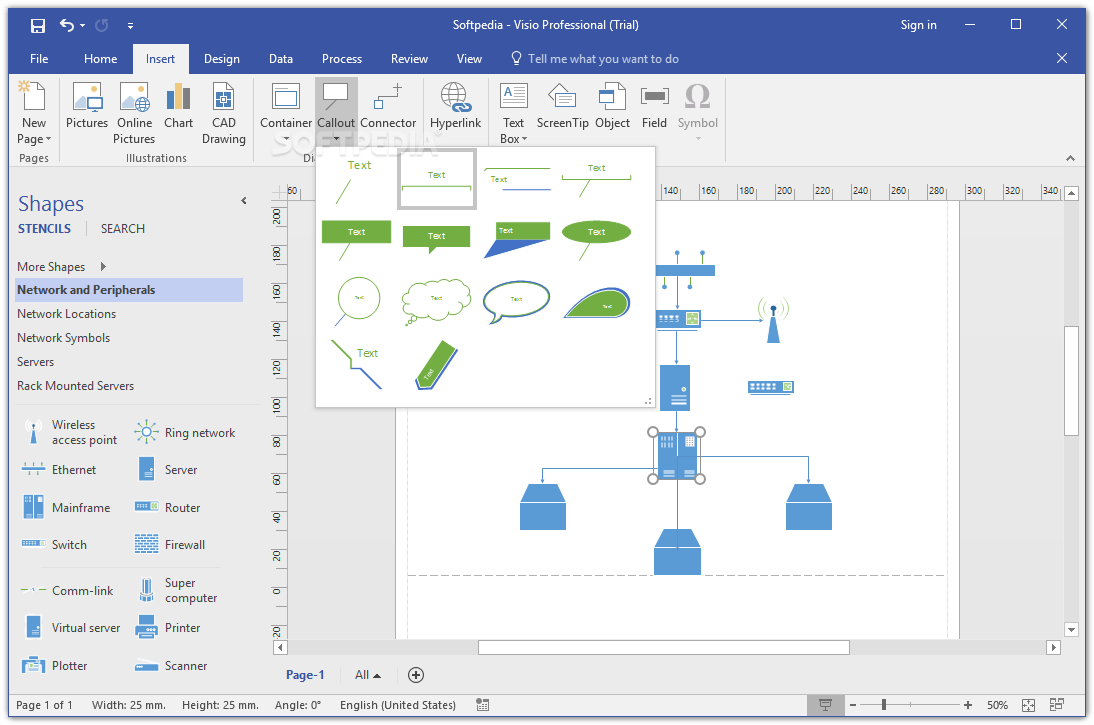Insert an Object
Screen dimensions: 1094x725
click(613, 105)
